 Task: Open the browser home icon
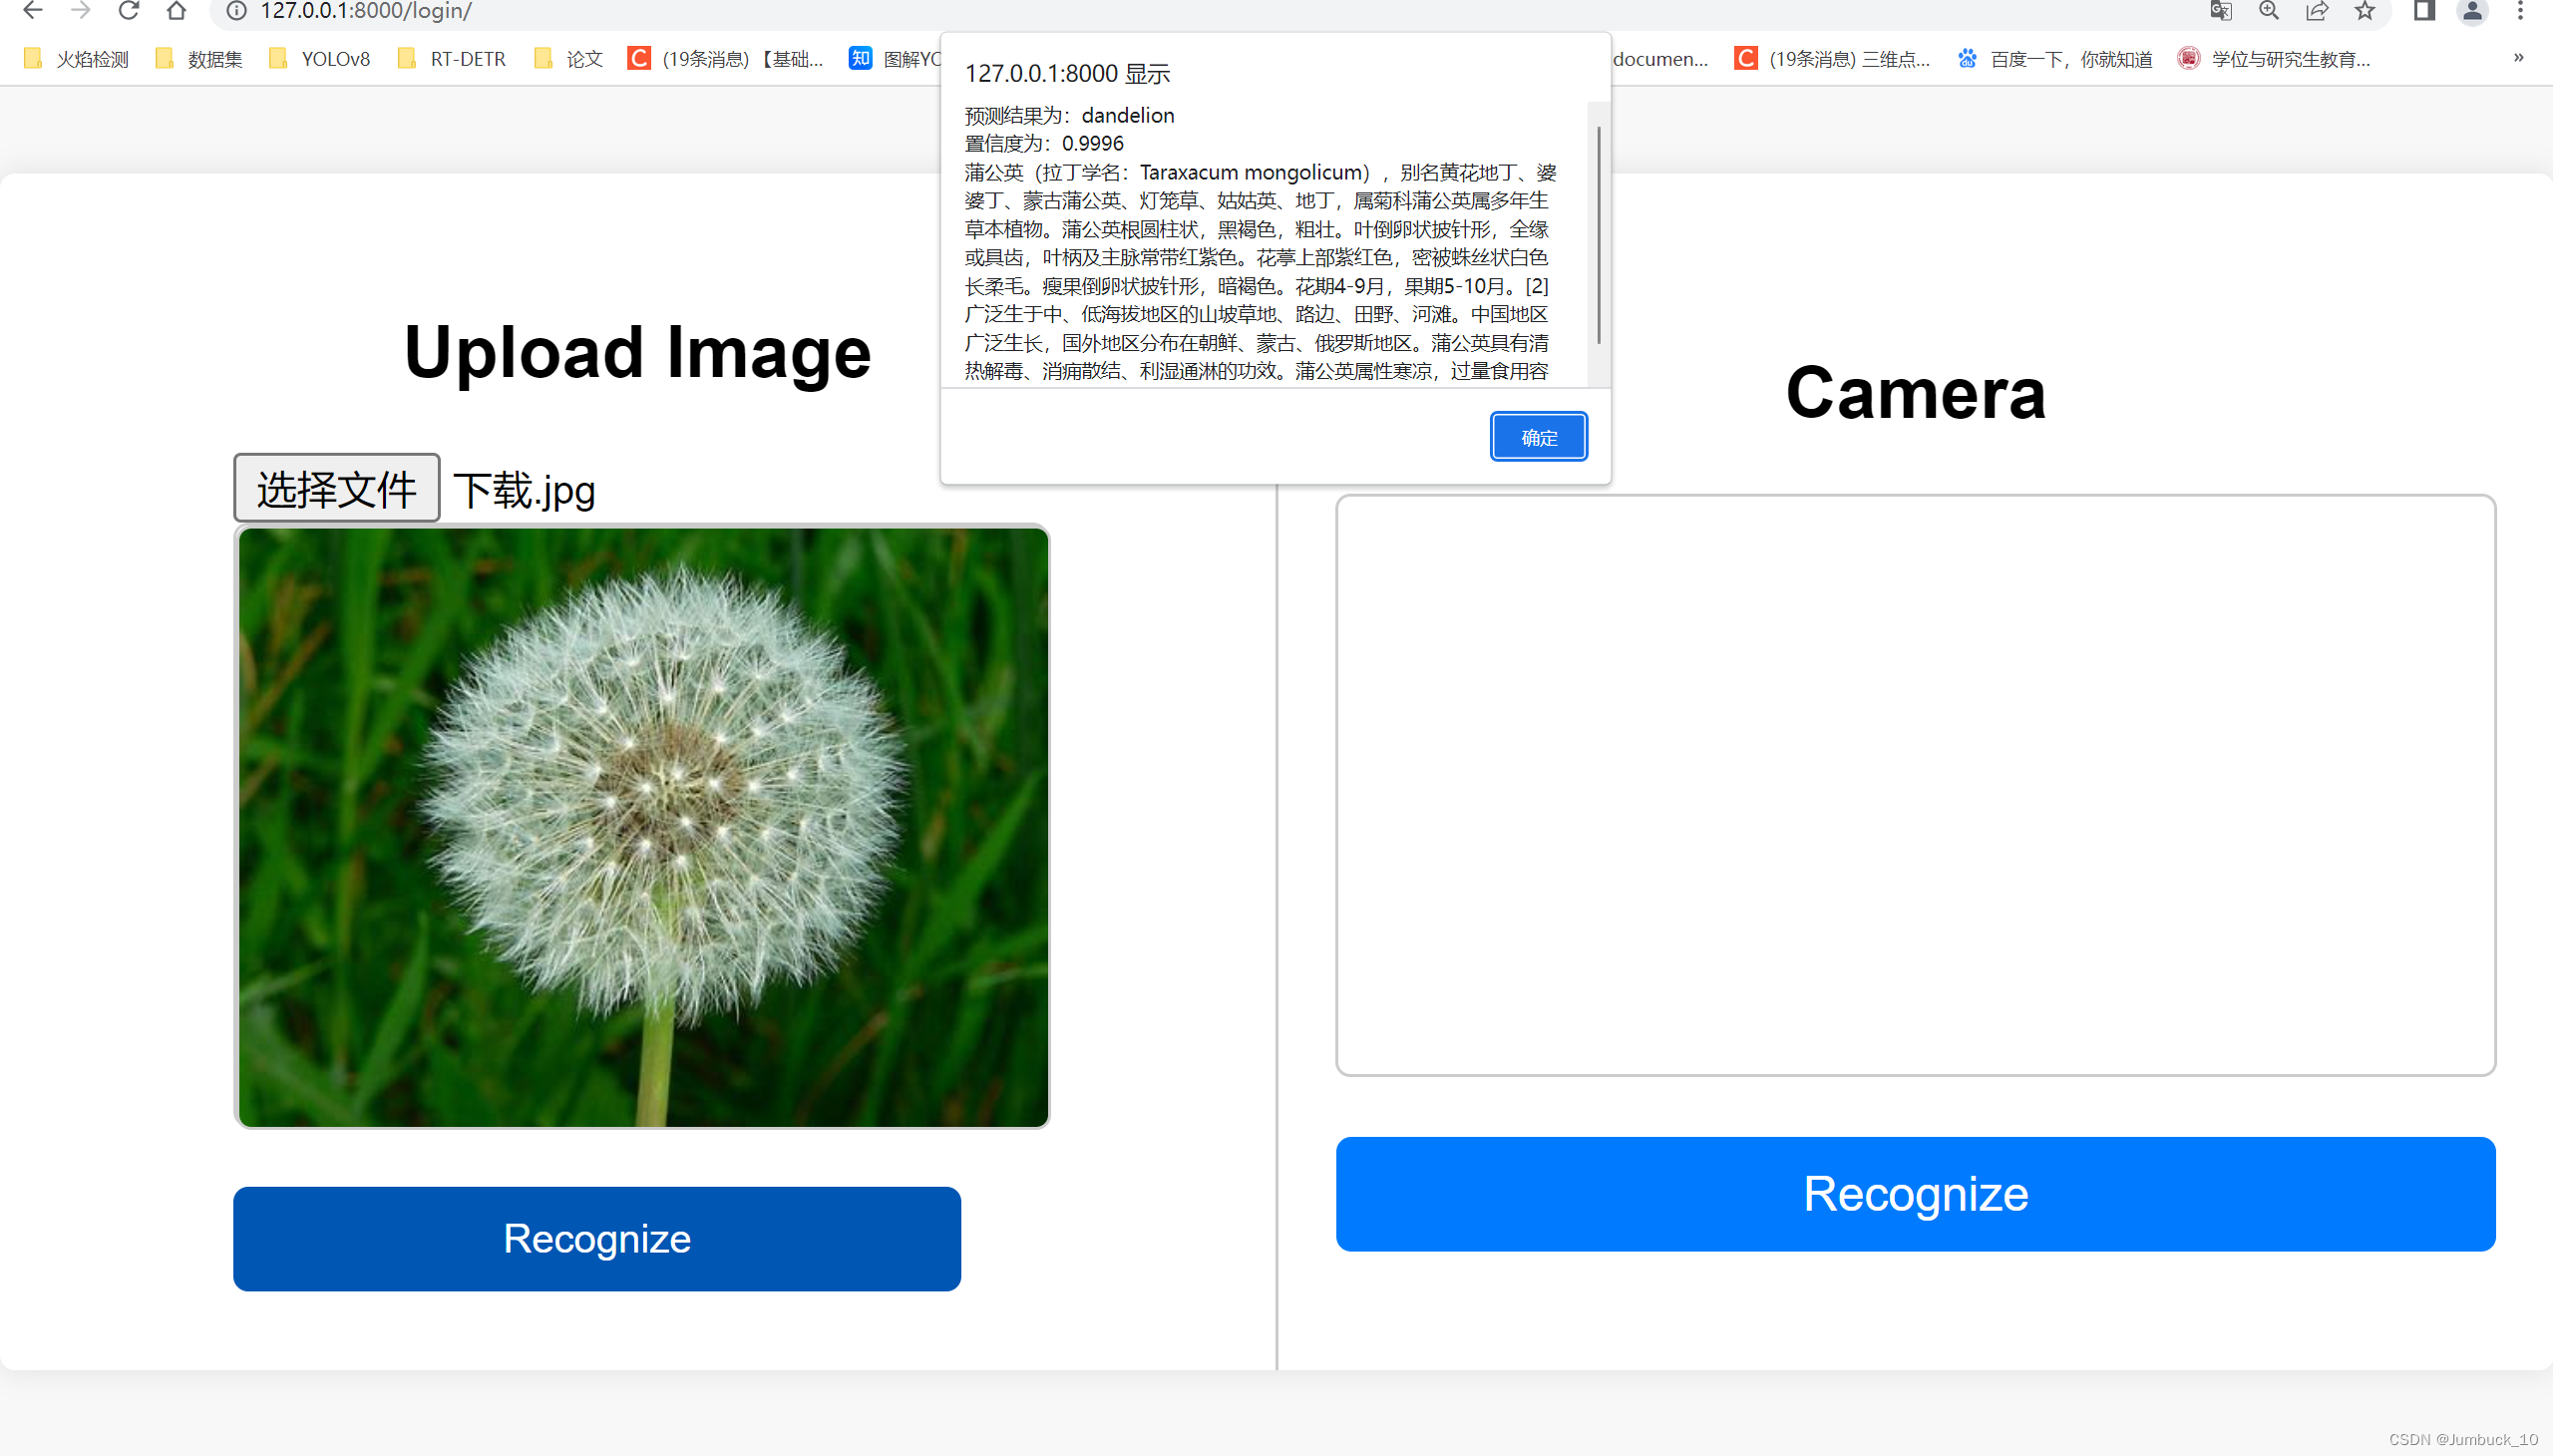point(176,11)
